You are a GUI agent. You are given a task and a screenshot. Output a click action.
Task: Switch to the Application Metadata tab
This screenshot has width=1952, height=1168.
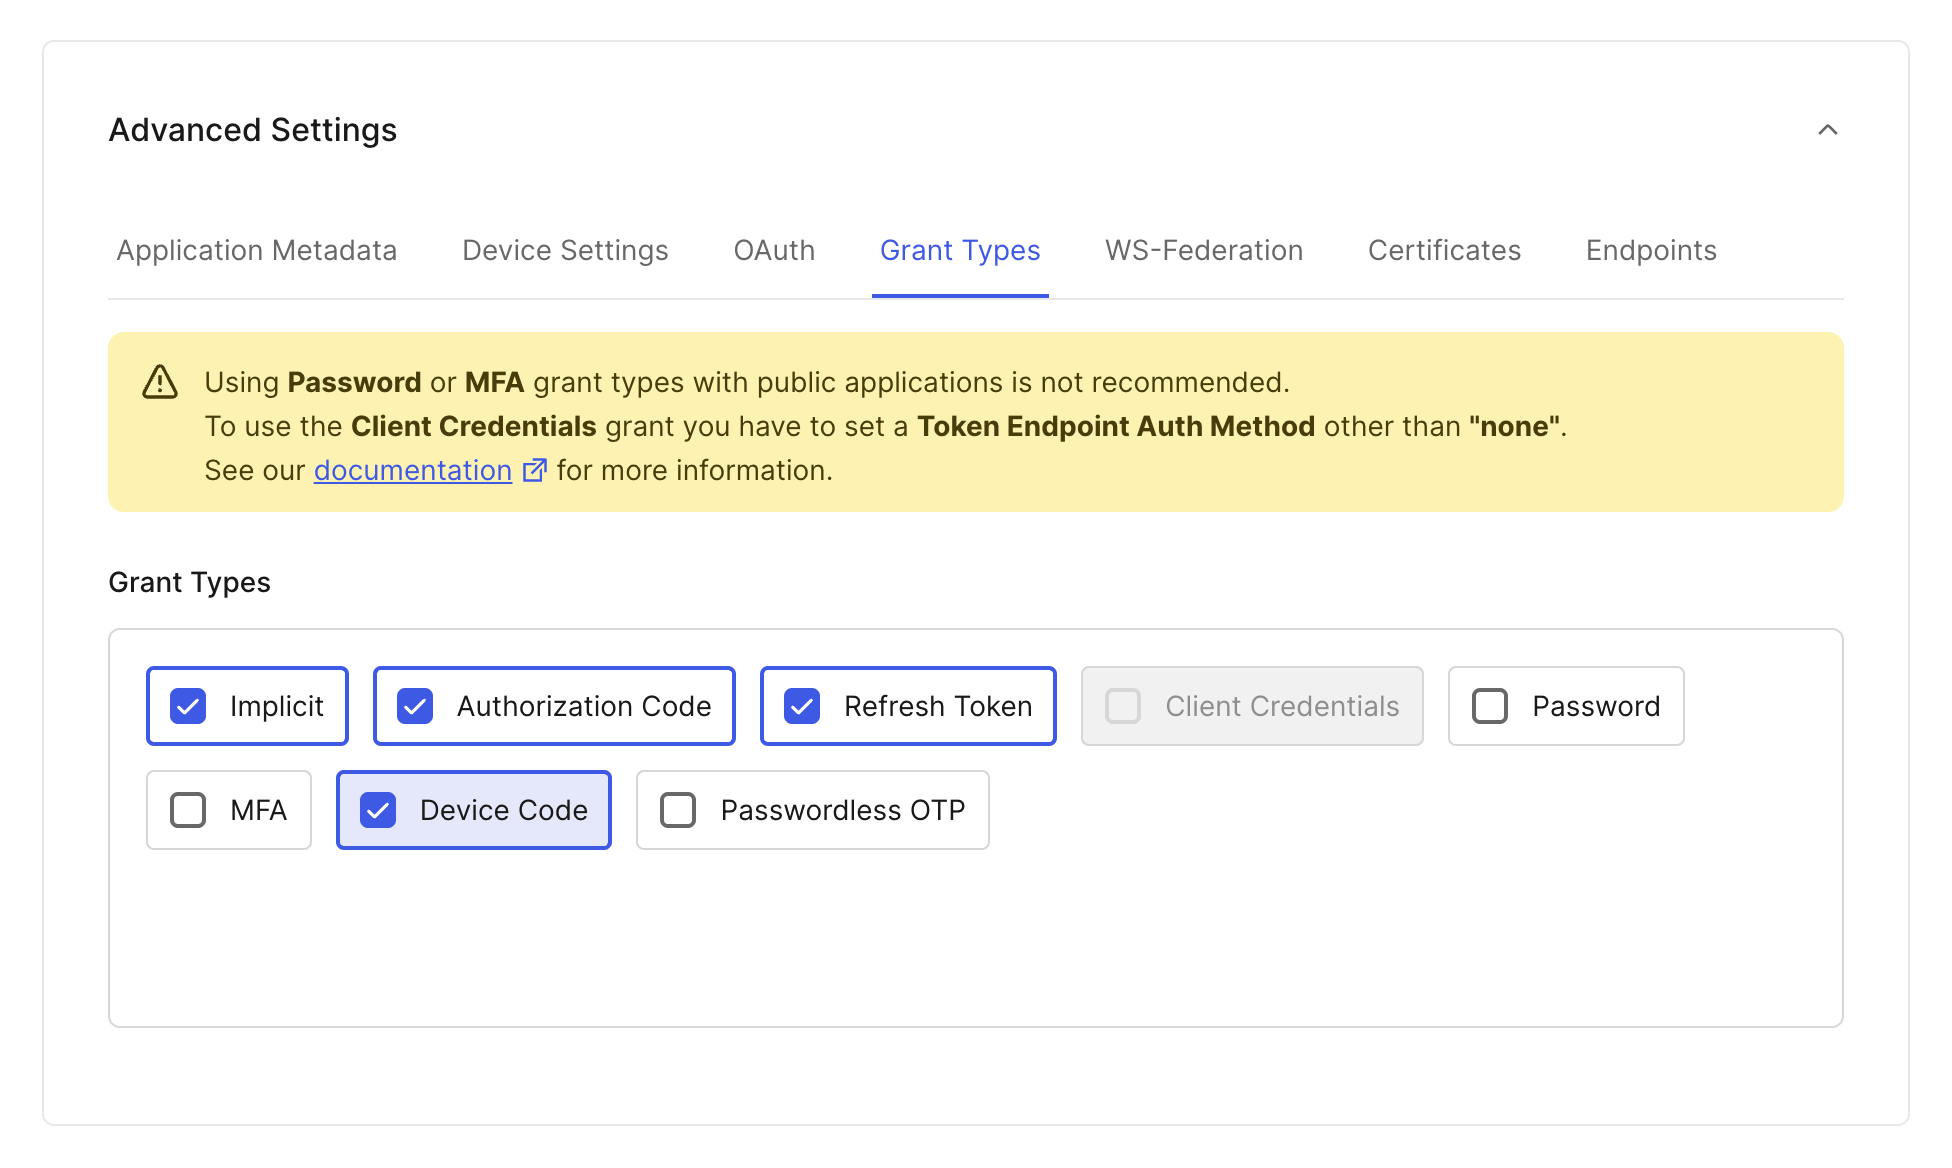coord(257,250)
